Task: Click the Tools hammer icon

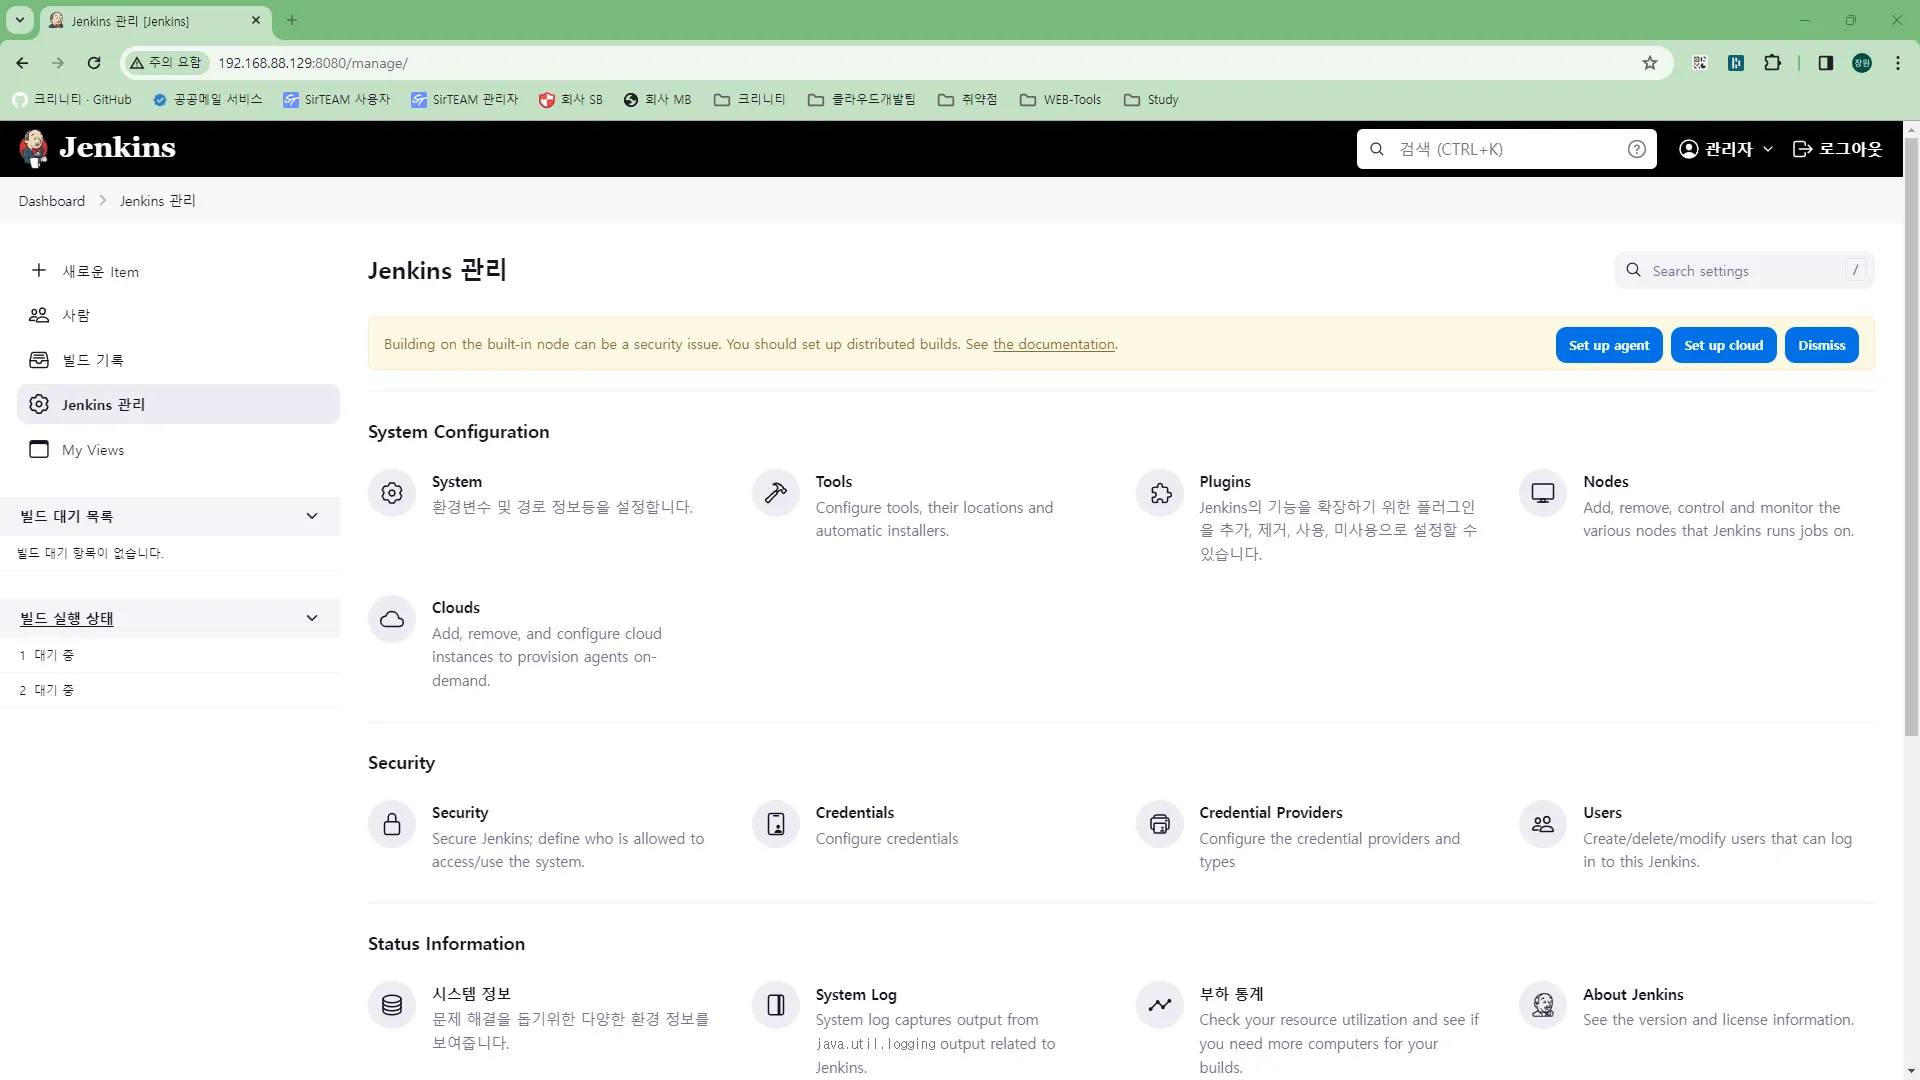Action: [x=776, y=493]
